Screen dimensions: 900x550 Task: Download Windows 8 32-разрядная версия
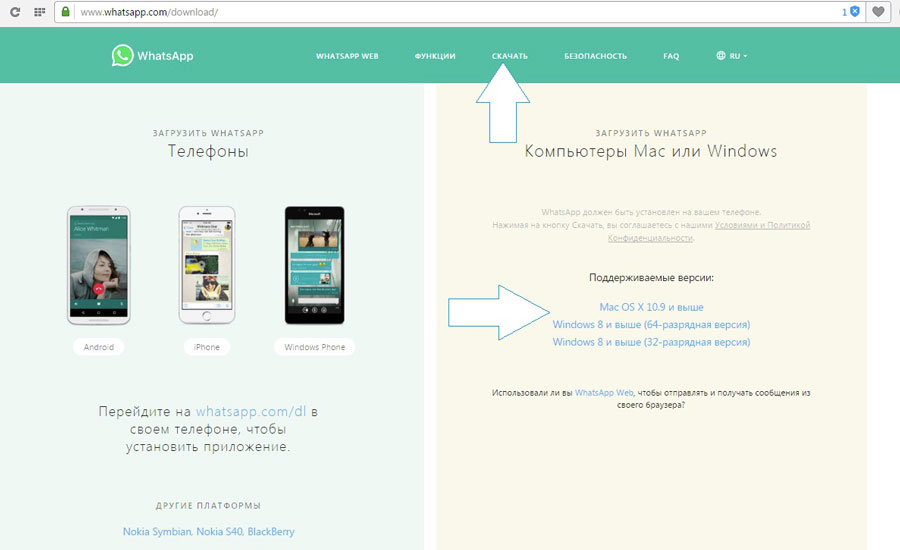(651, 342)
